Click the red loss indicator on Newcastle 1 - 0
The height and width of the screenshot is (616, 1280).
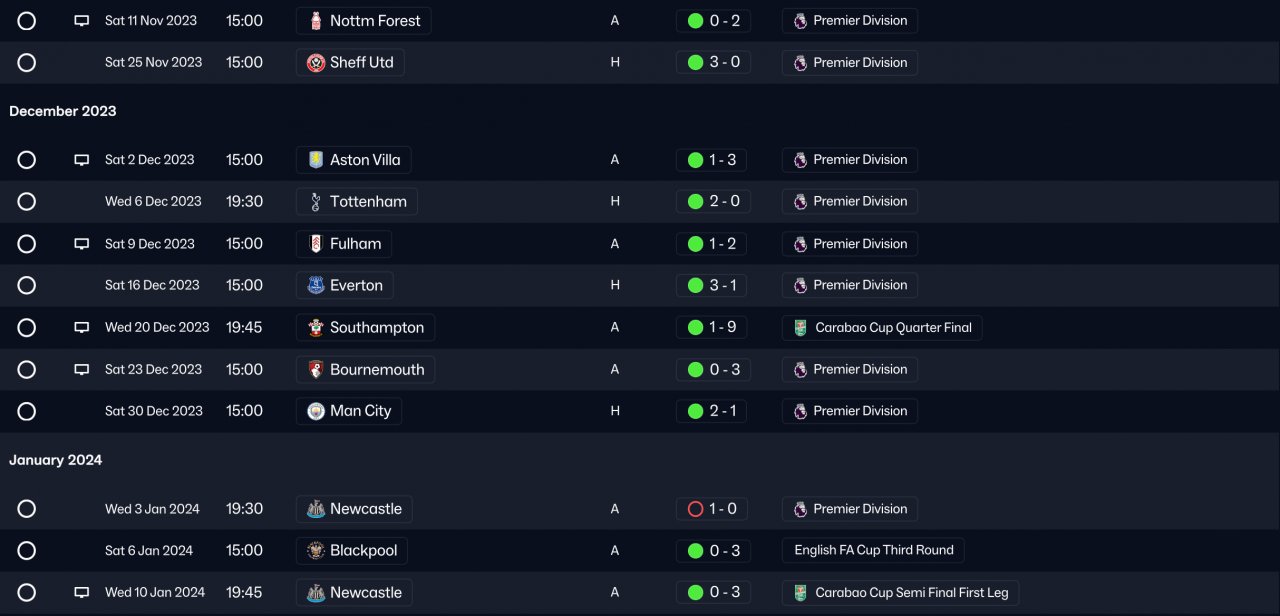[x=695, y=509]
